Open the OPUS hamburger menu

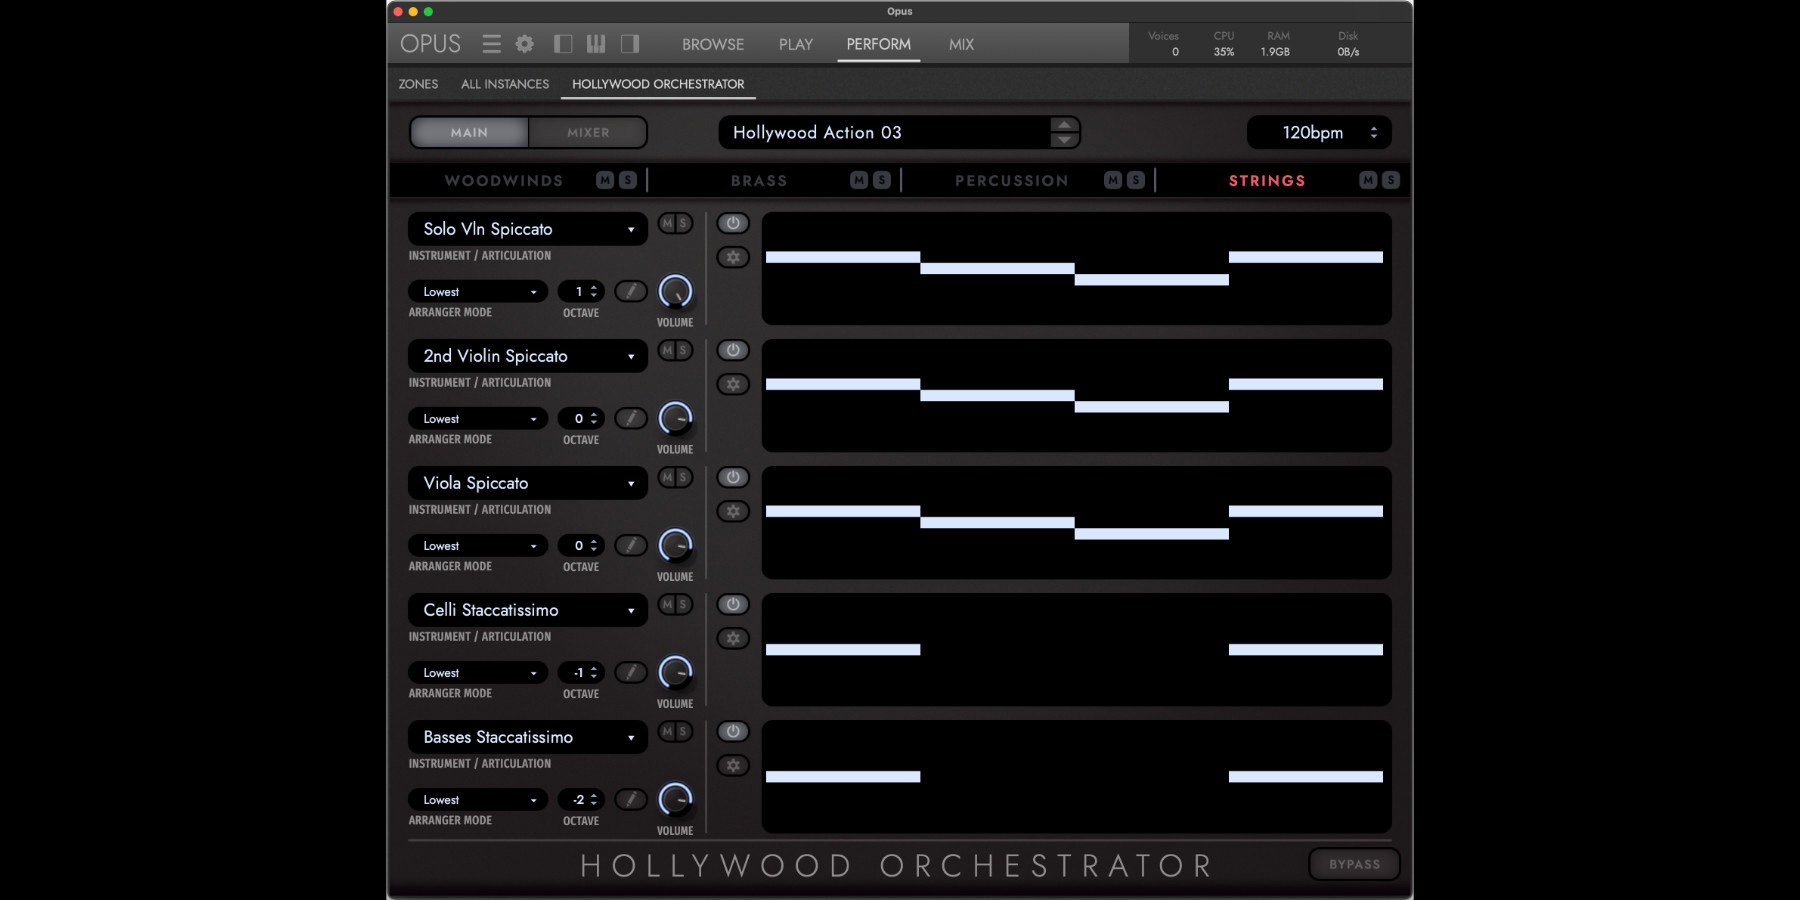(x=492, y=44)
